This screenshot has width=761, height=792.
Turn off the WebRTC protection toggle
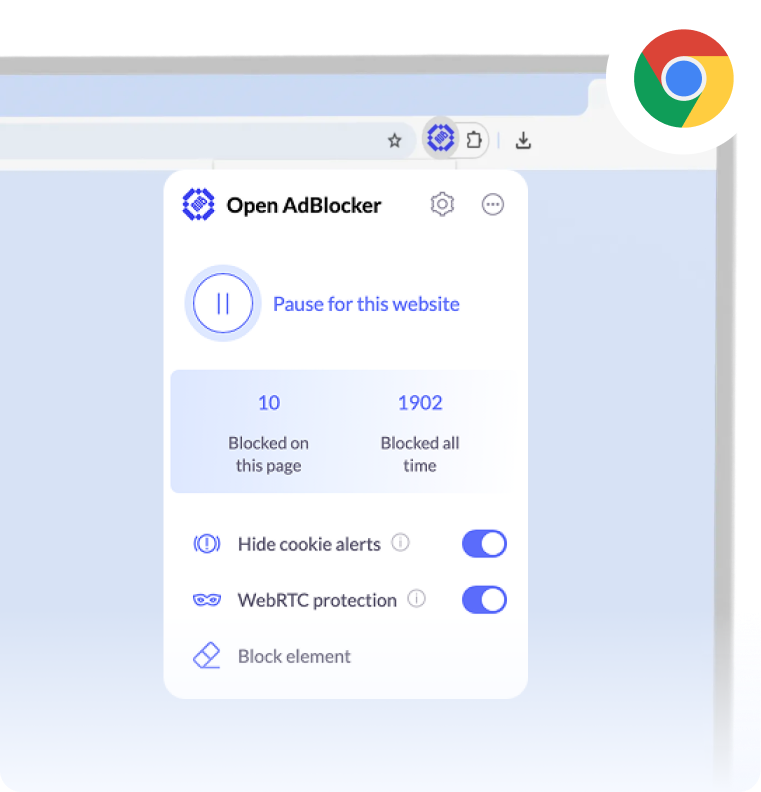pos(484,600)
